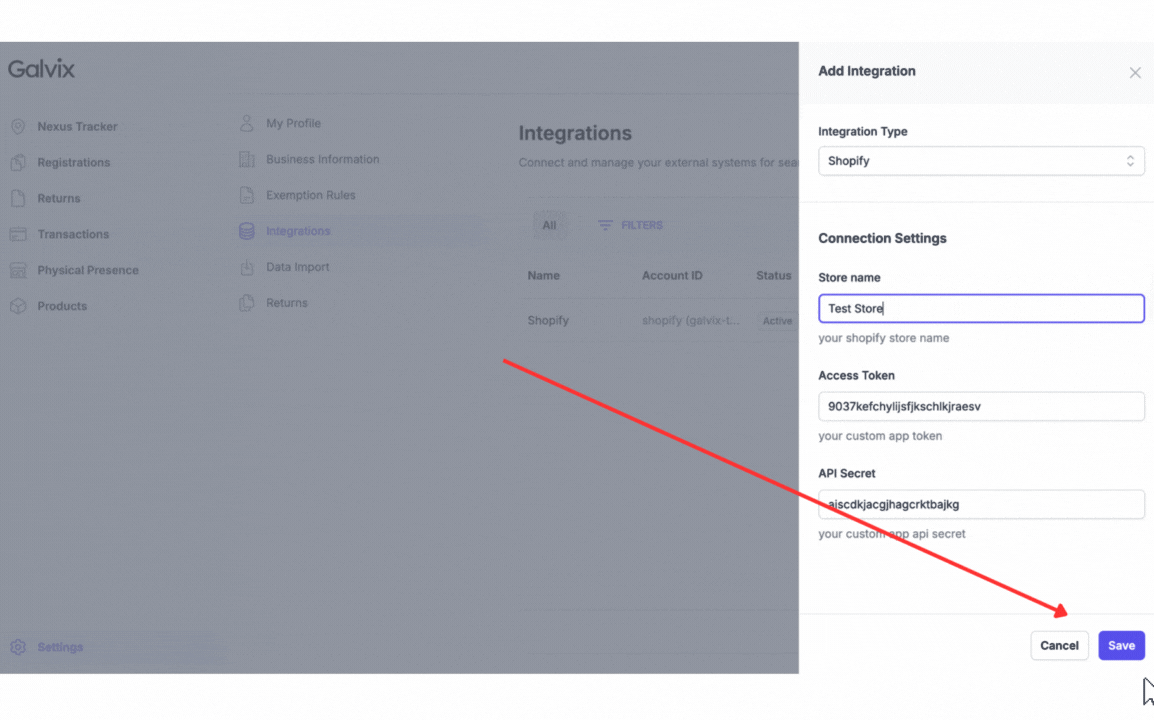This screenshot has width=1154, height=720.
Task: Click the Data Import icon
Action: [247, 267]
